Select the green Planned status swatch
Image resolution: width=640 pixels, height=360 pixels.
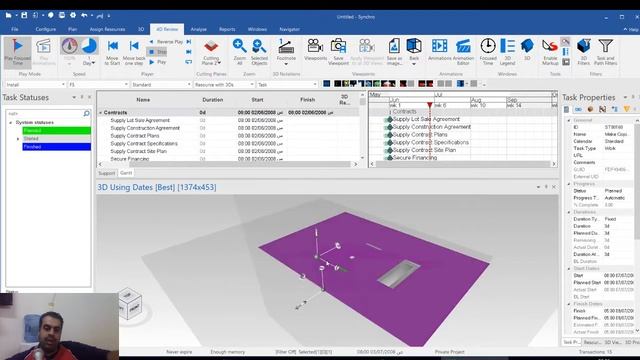(57, 131)
